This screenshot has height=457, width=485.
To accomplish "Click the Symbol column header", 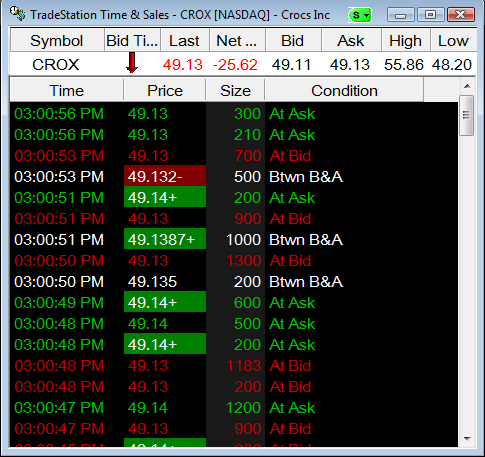I will [x=57, y=41].
